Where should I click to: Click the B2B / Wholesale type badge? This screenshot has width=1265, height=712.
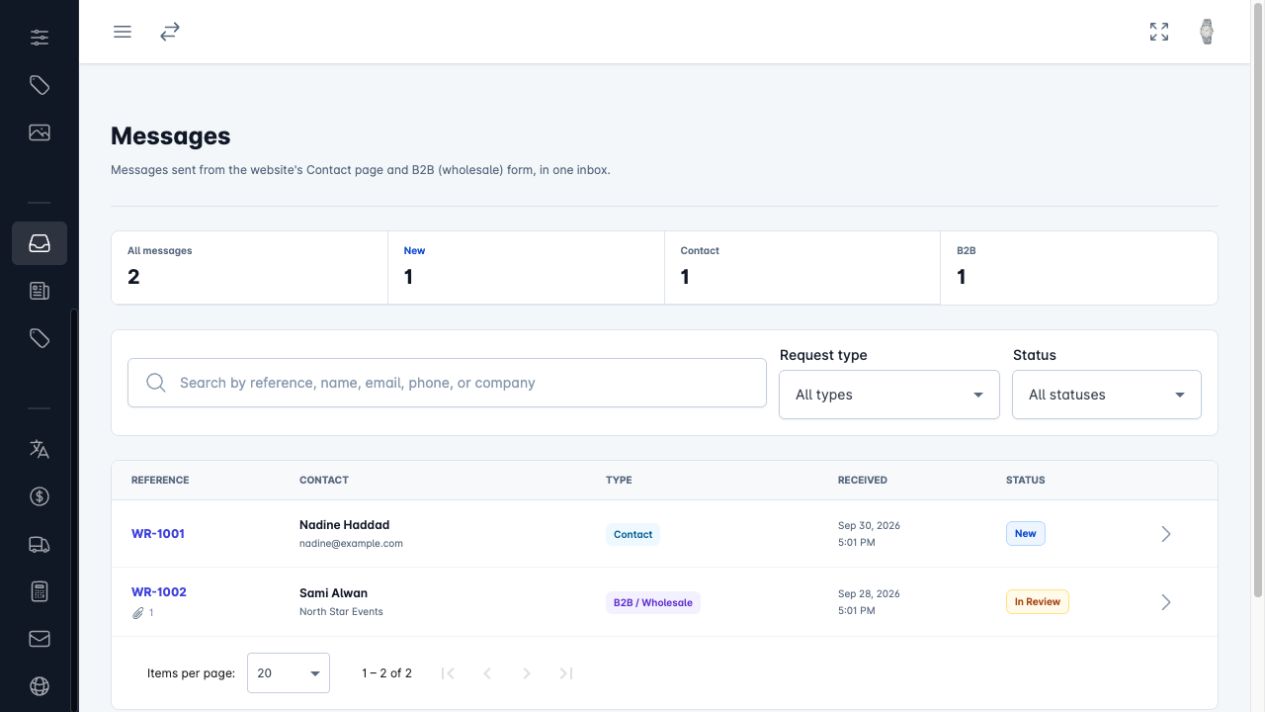[653, 602]
